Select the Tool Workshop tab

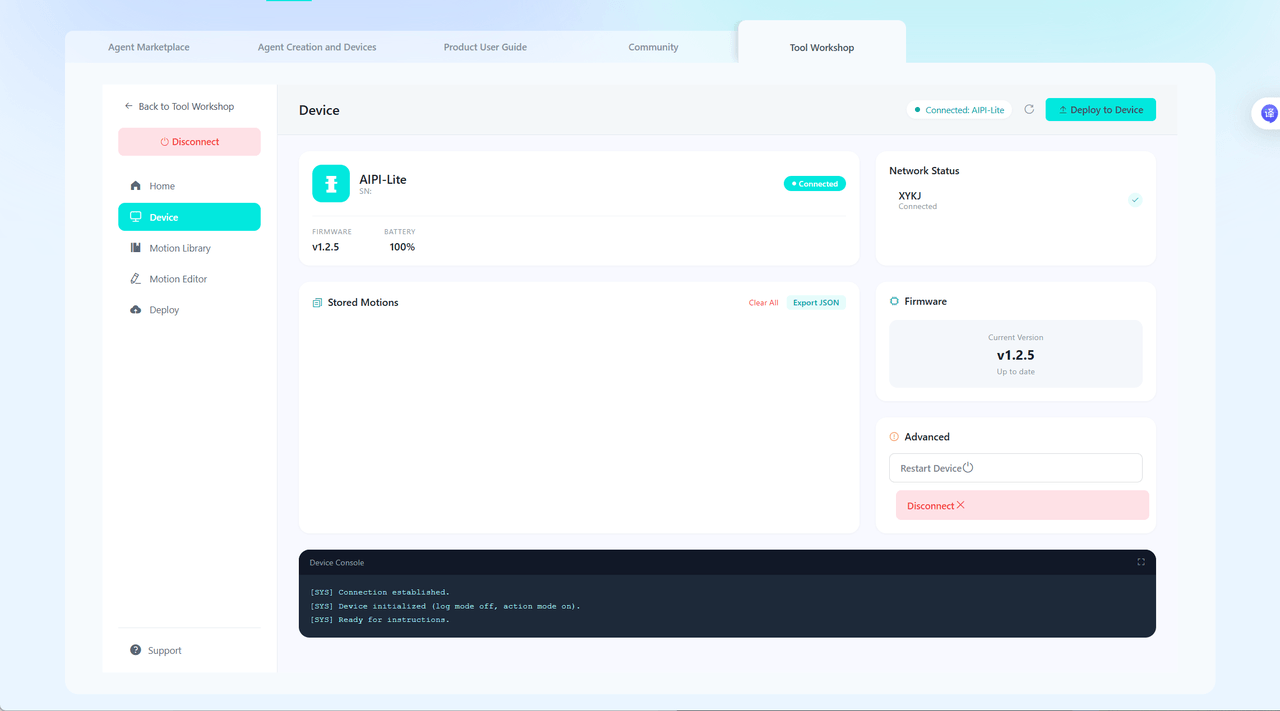click(x=822, y=47)
